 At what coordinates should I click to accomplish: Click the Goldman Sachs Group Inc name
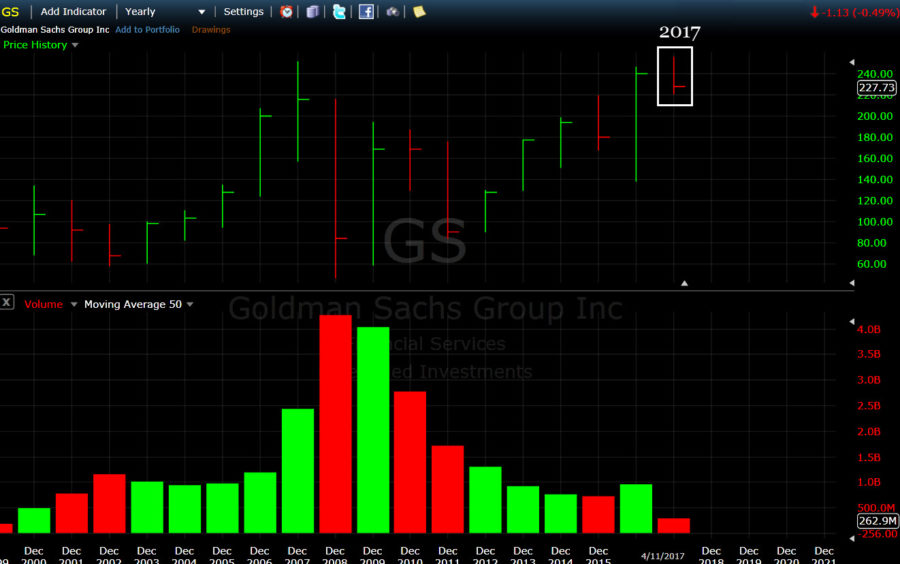pyautogui.click(x=55, y=29)
